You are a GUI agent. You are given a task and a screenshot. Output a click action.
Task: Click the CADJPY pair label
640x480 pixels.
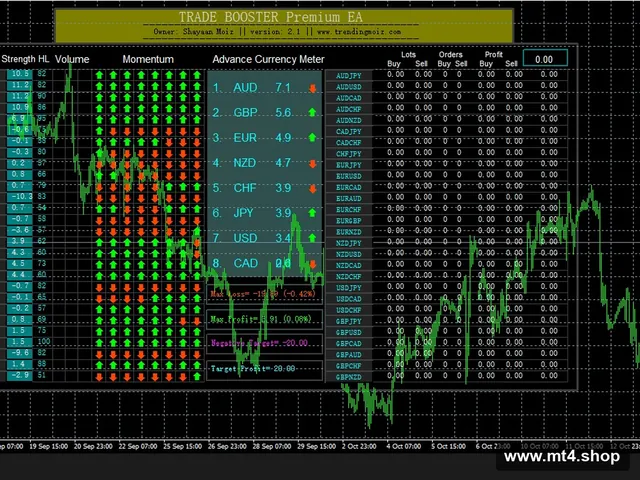coord(349,131)
